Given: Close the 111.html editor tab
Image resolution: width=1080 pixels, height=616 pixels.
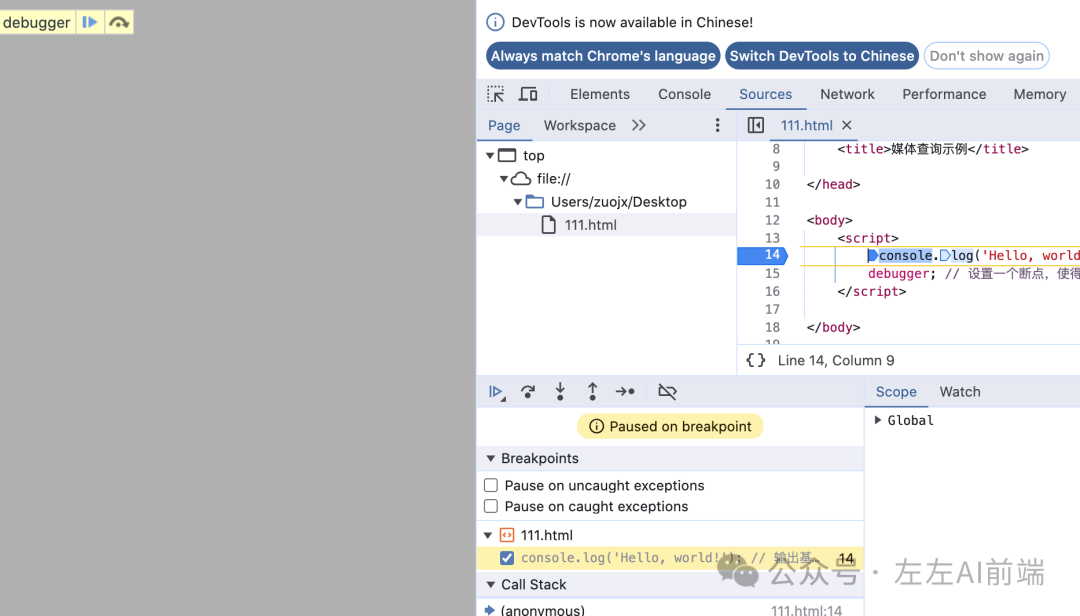Looking at the screenshot, I should click(x=847, y=125).
